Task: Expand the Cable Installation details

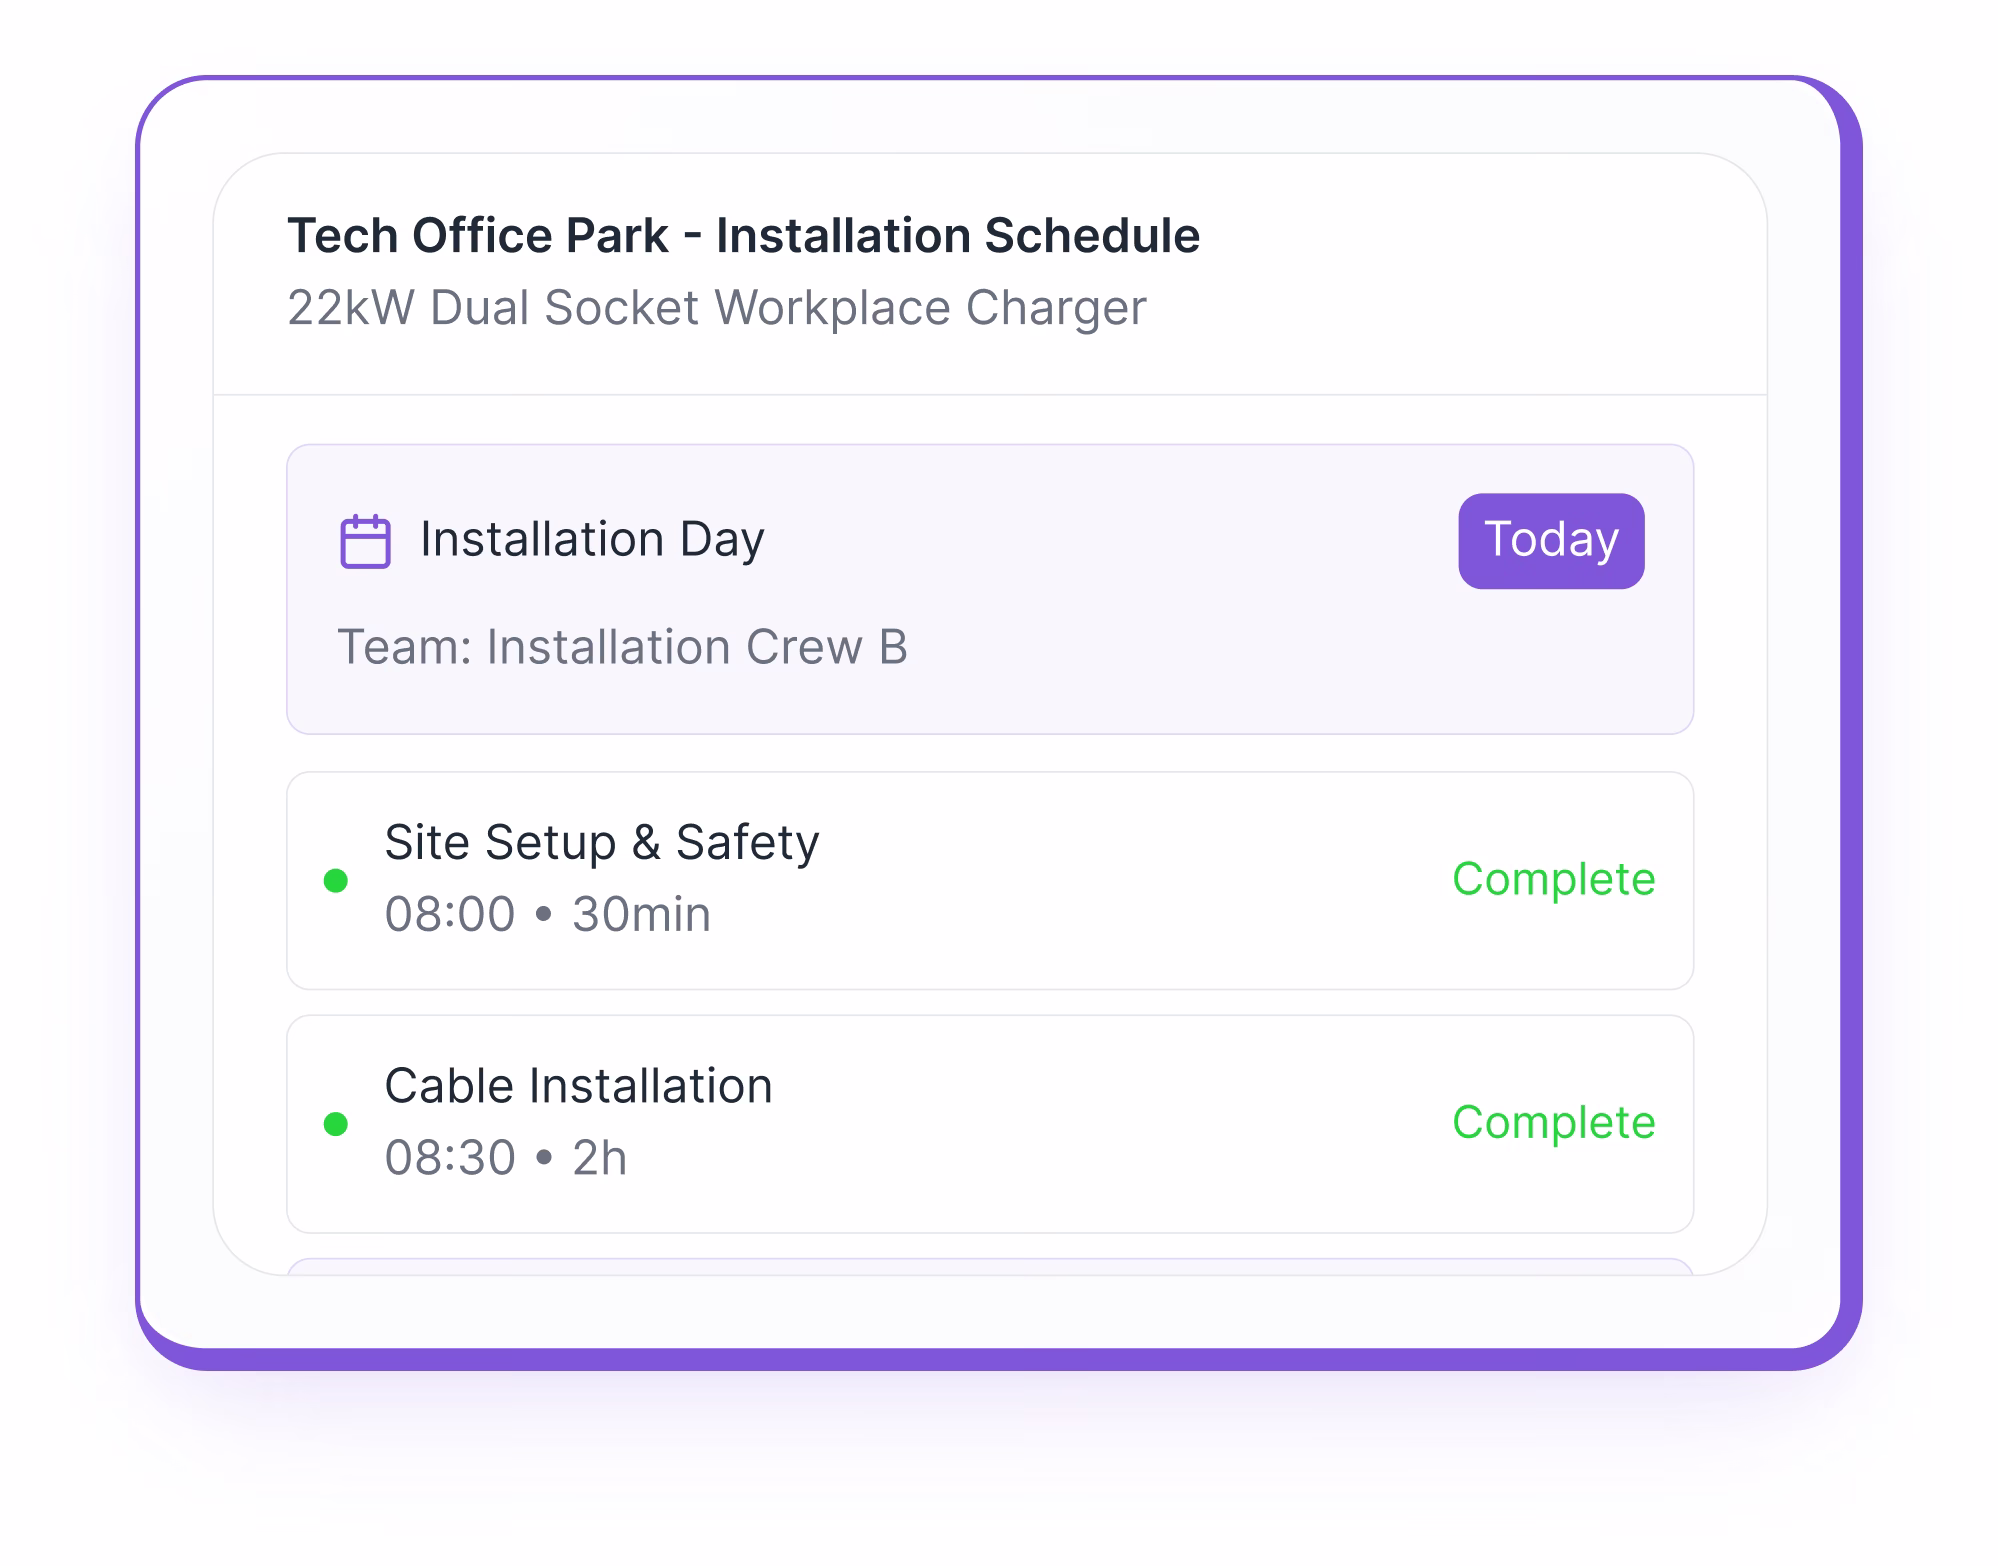Action: click(990, 1122)
